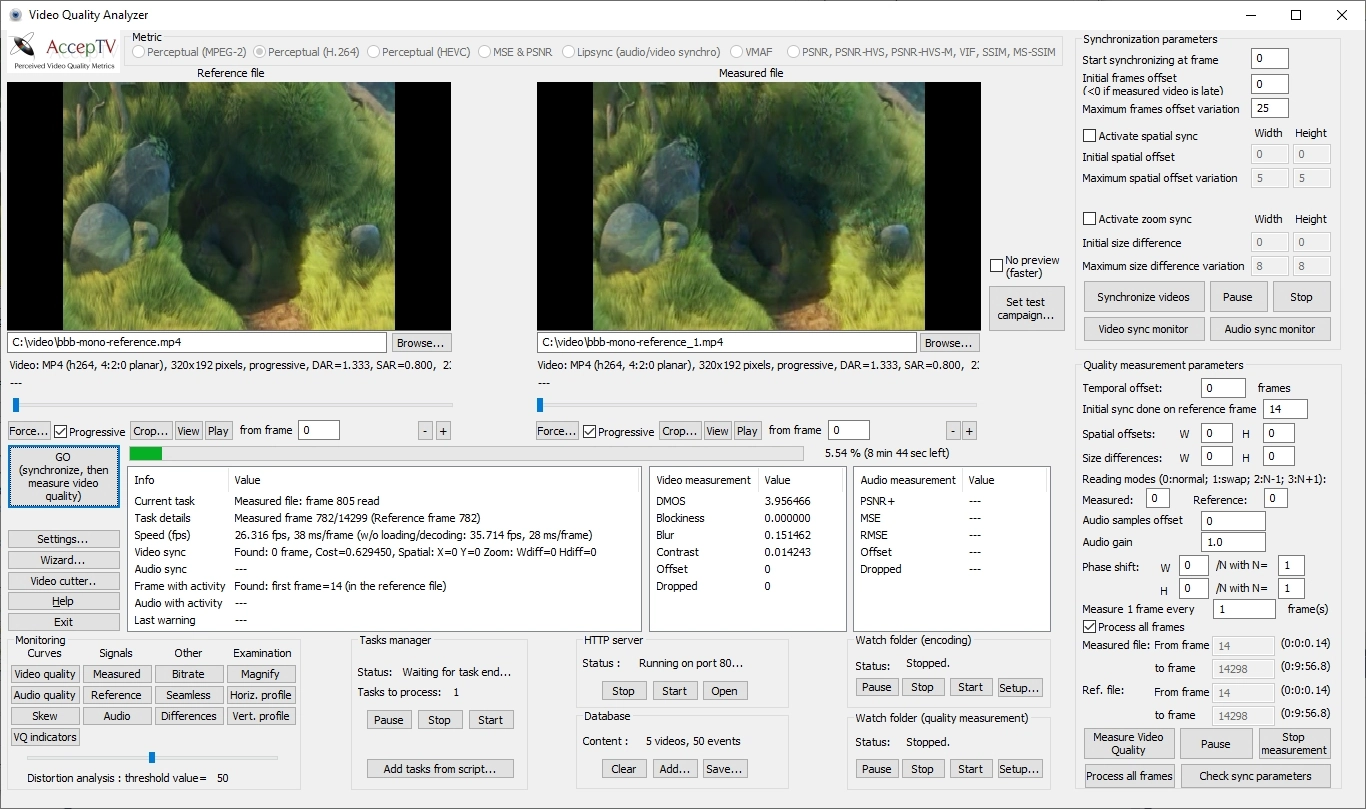Save the database
Viewport: 1366px width, 809px height.
724,769
